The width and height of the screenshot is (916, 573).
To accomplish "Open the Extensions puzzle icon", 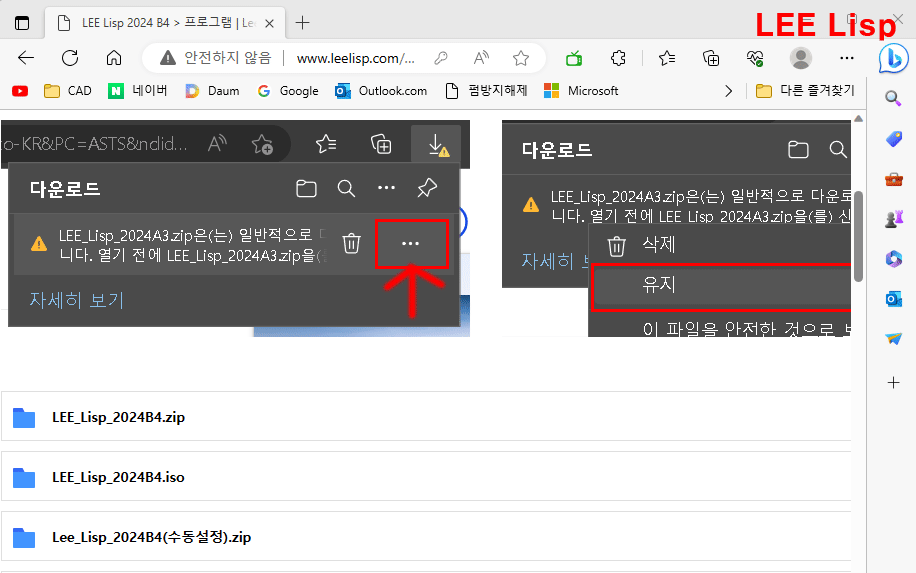I will (x=618, y=58).
